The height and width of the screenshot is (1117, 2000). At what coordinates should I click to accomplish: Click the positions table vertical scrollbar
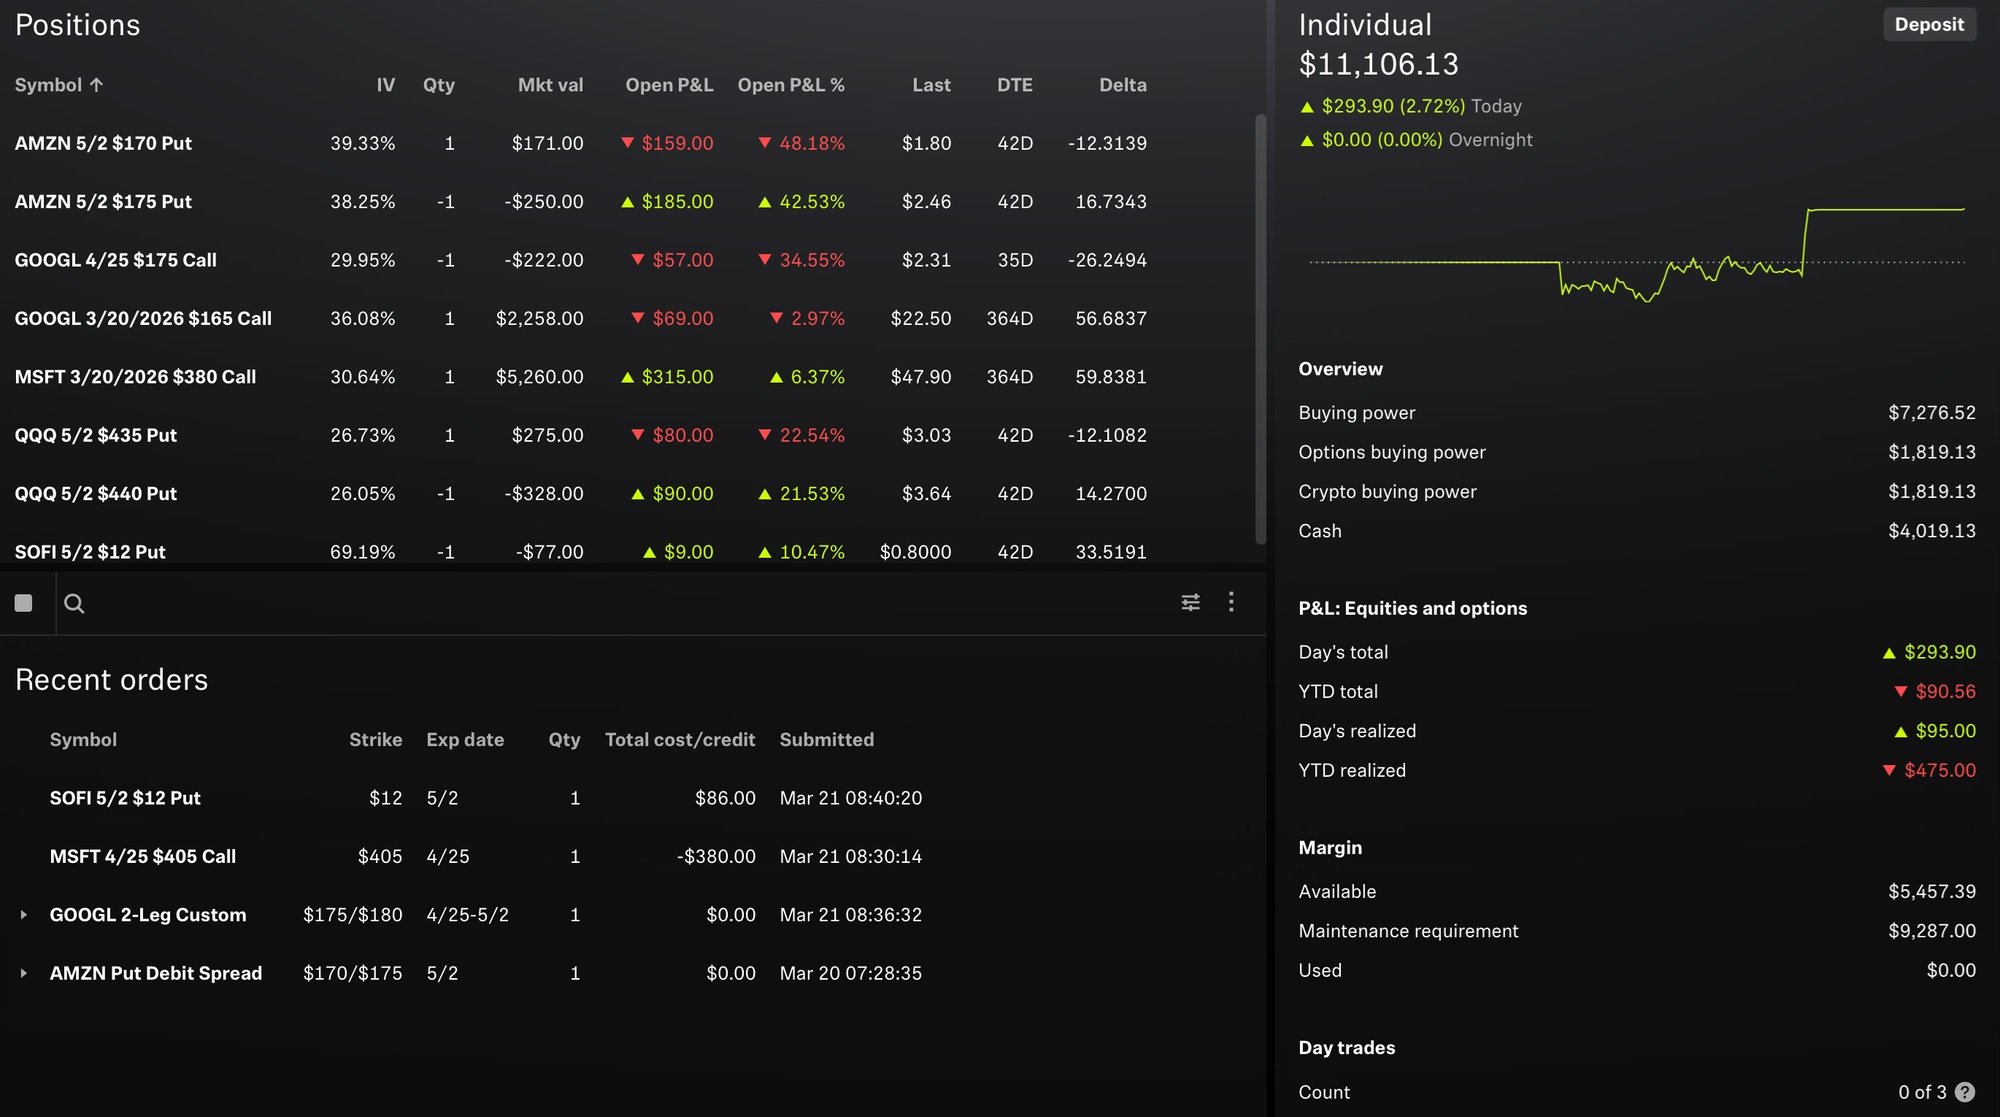coord(1260,330)
